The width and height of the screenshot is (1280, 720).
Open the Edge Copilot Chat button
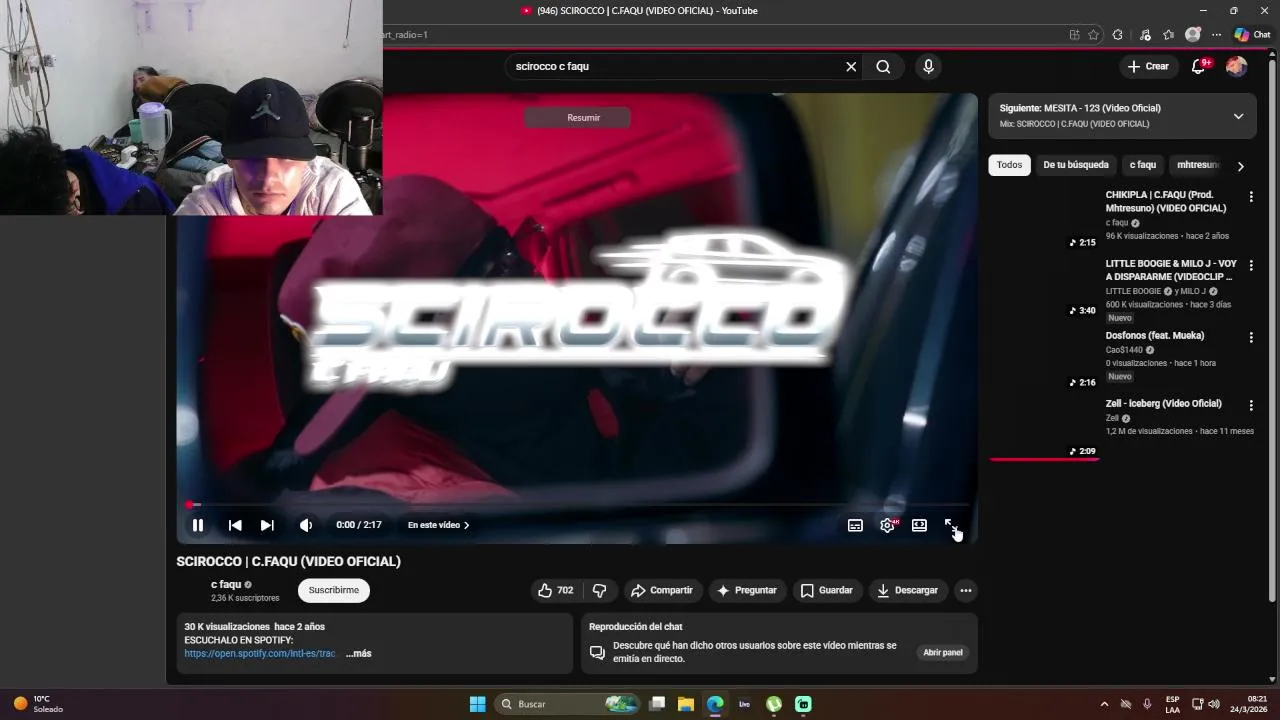click(x=1252, y=35)
